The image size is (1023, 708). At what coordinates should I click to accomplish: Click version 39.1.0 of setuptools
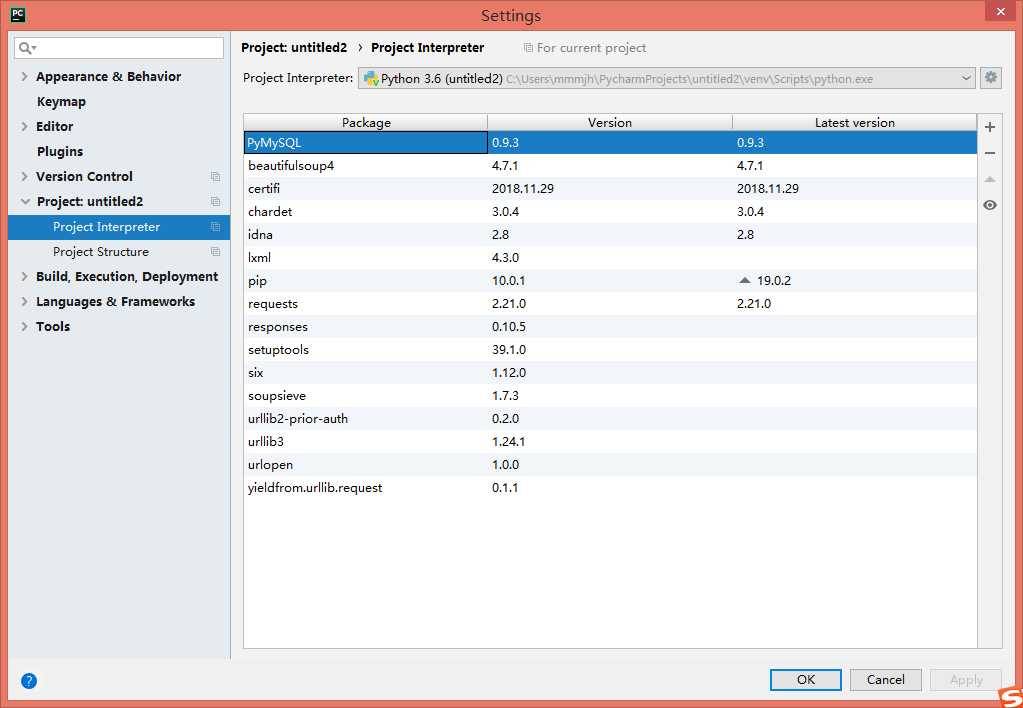coord(509,350)
